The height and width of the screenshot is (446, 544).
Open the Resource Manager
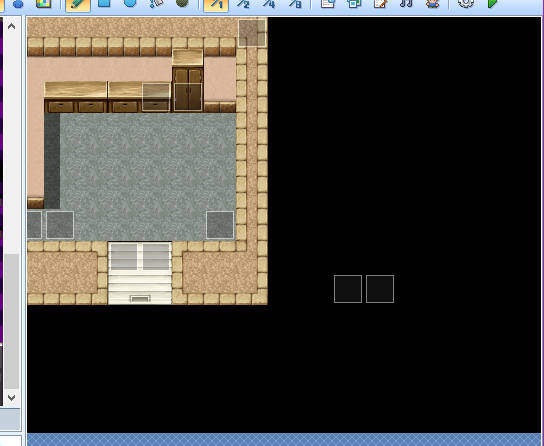[x=354, y=3]
